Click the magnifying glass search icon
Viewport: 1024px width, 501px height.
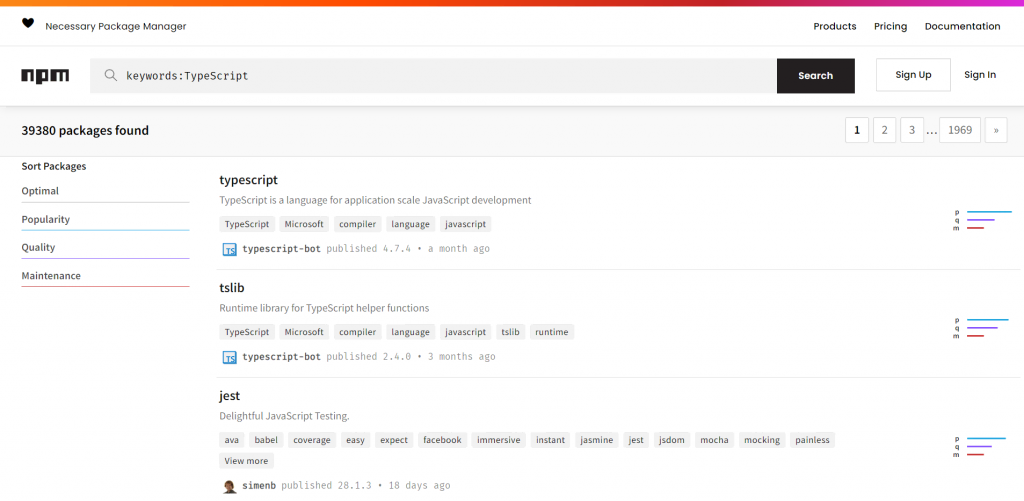[111, 75]
